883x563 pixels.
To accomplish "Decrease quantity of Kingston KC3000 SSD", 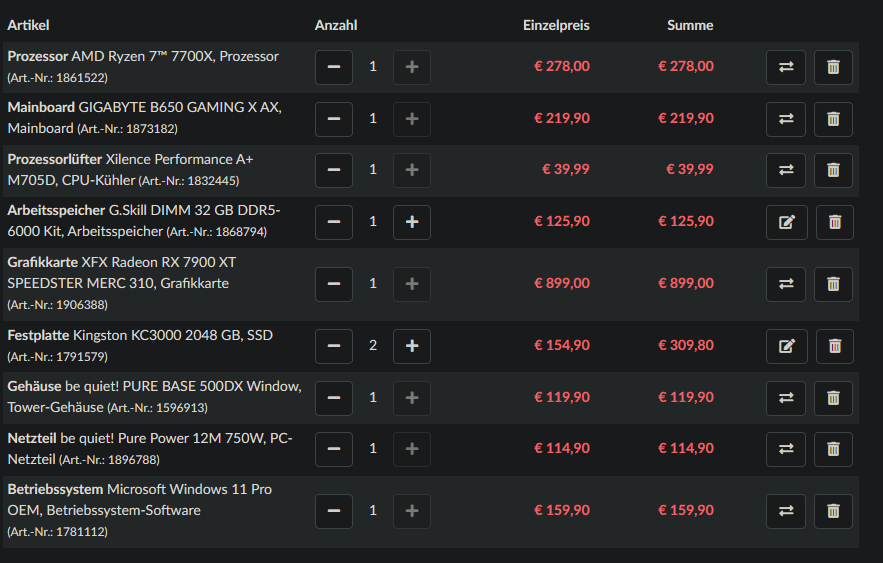I will pyautogui.click(x=334, y=346).
